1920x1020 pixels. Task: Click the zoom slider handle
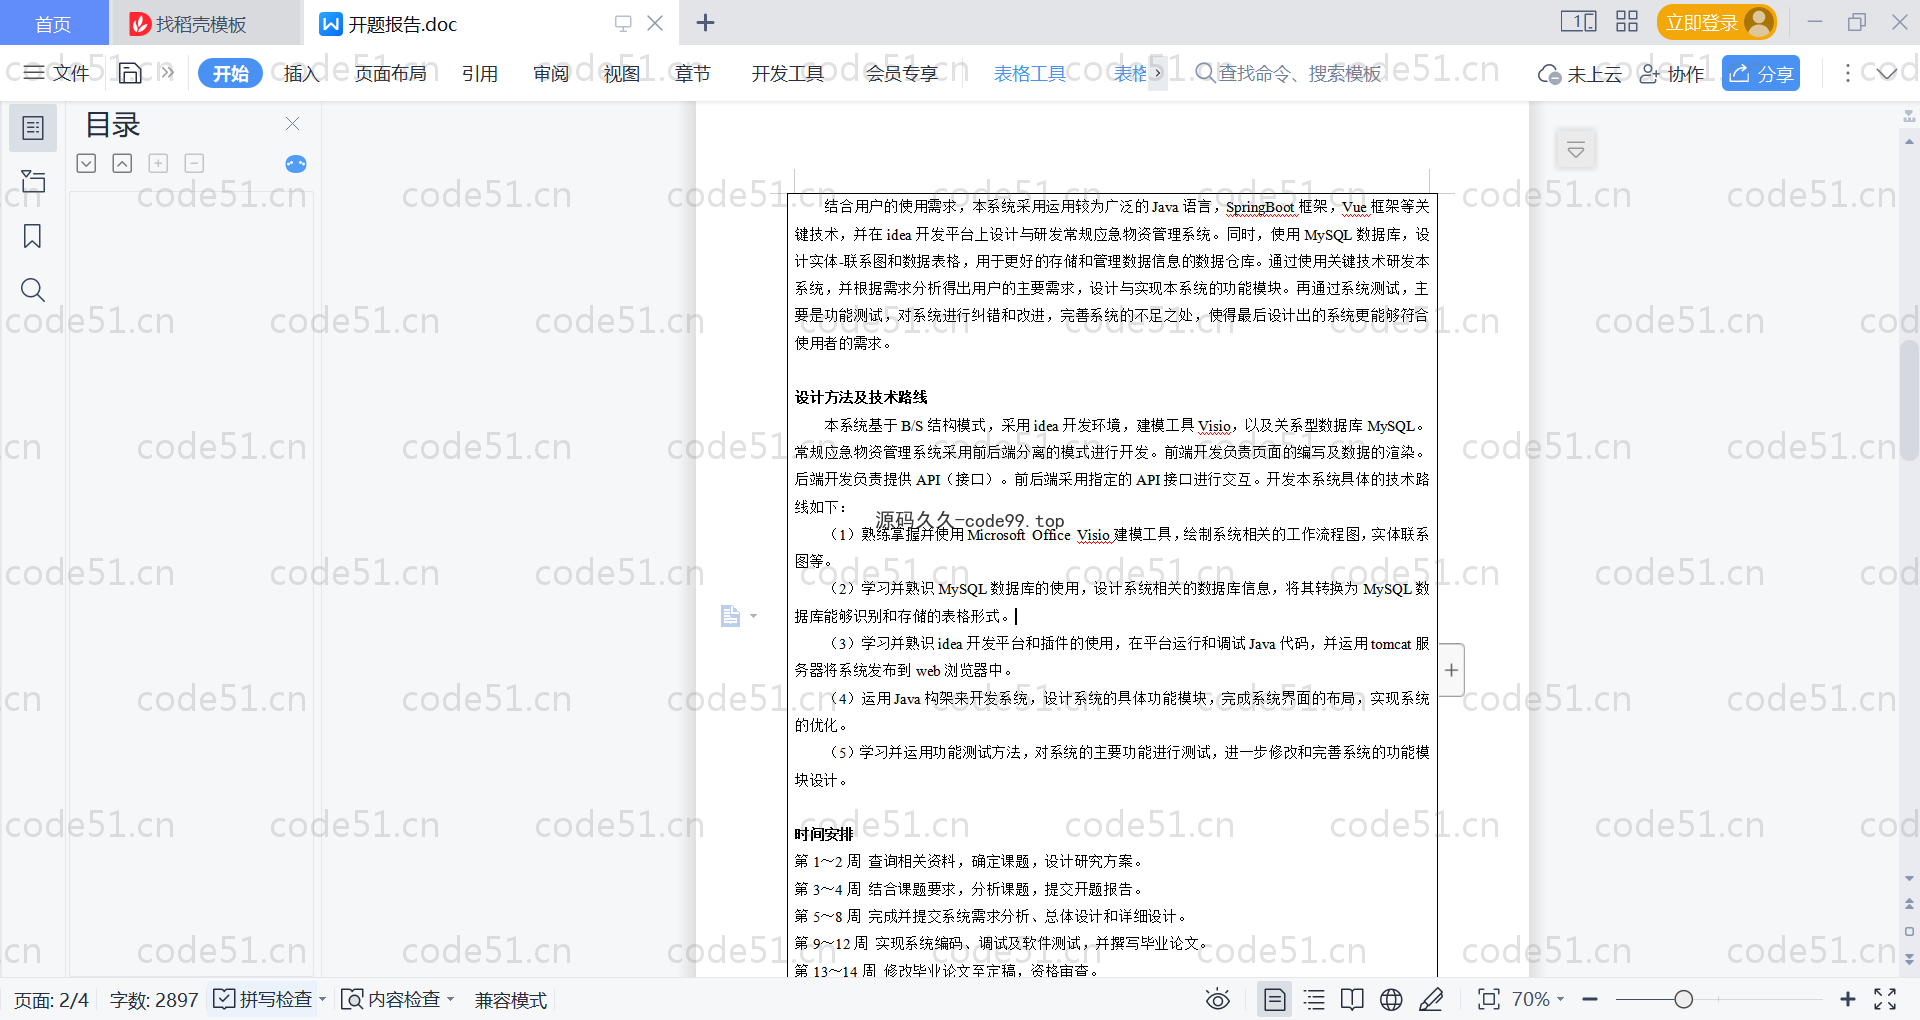(x=1684, y=999)
